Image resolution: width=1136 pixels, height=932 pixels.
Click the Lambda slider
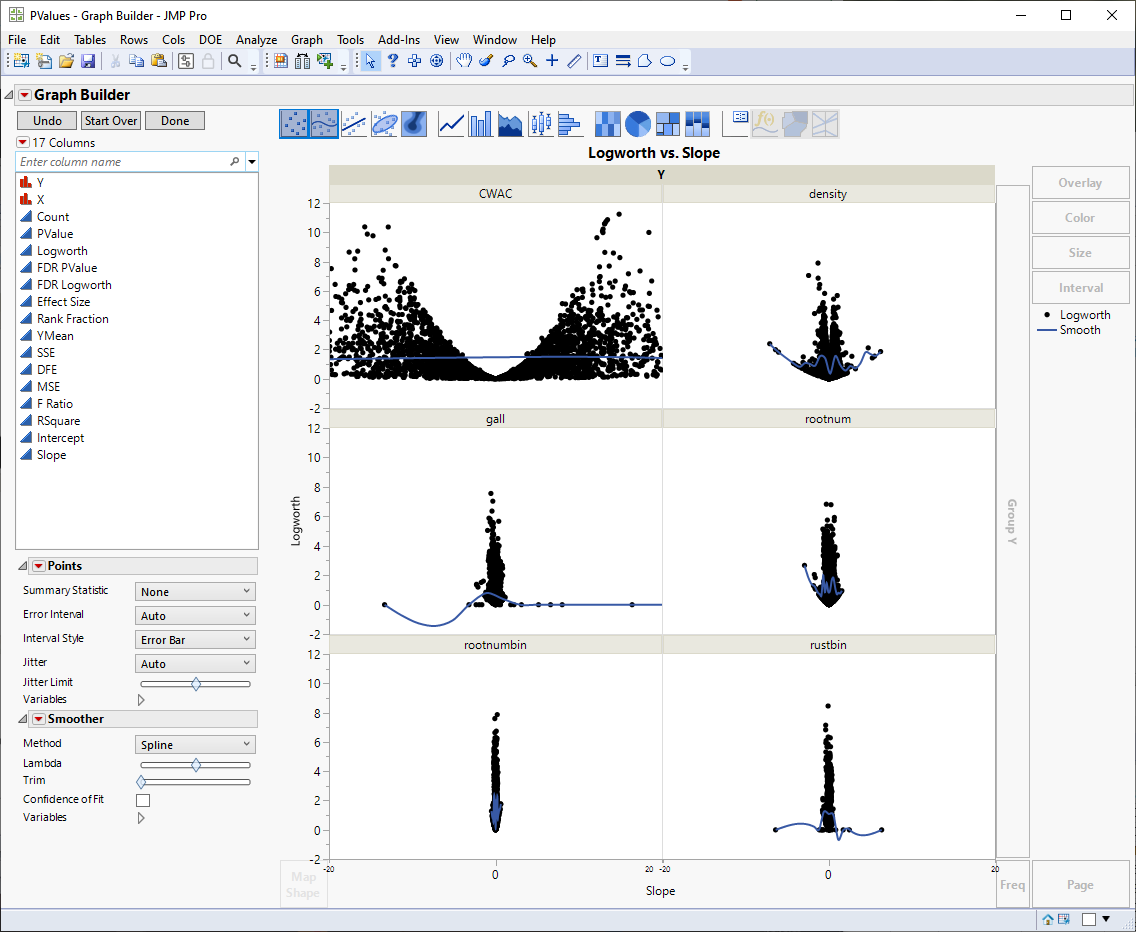pos(195,765)
